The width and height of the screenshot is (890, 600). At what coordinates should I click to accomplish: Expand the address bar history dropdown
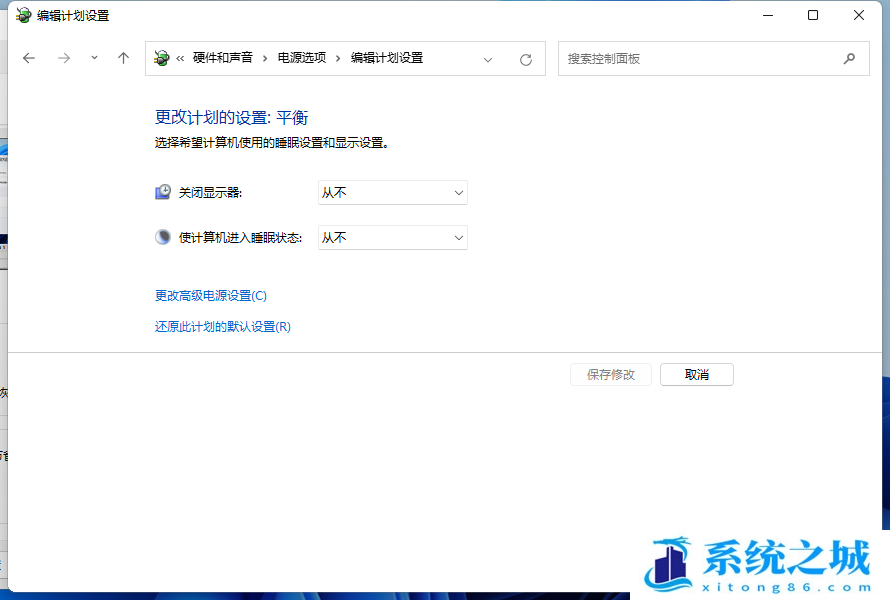[488, 59]
